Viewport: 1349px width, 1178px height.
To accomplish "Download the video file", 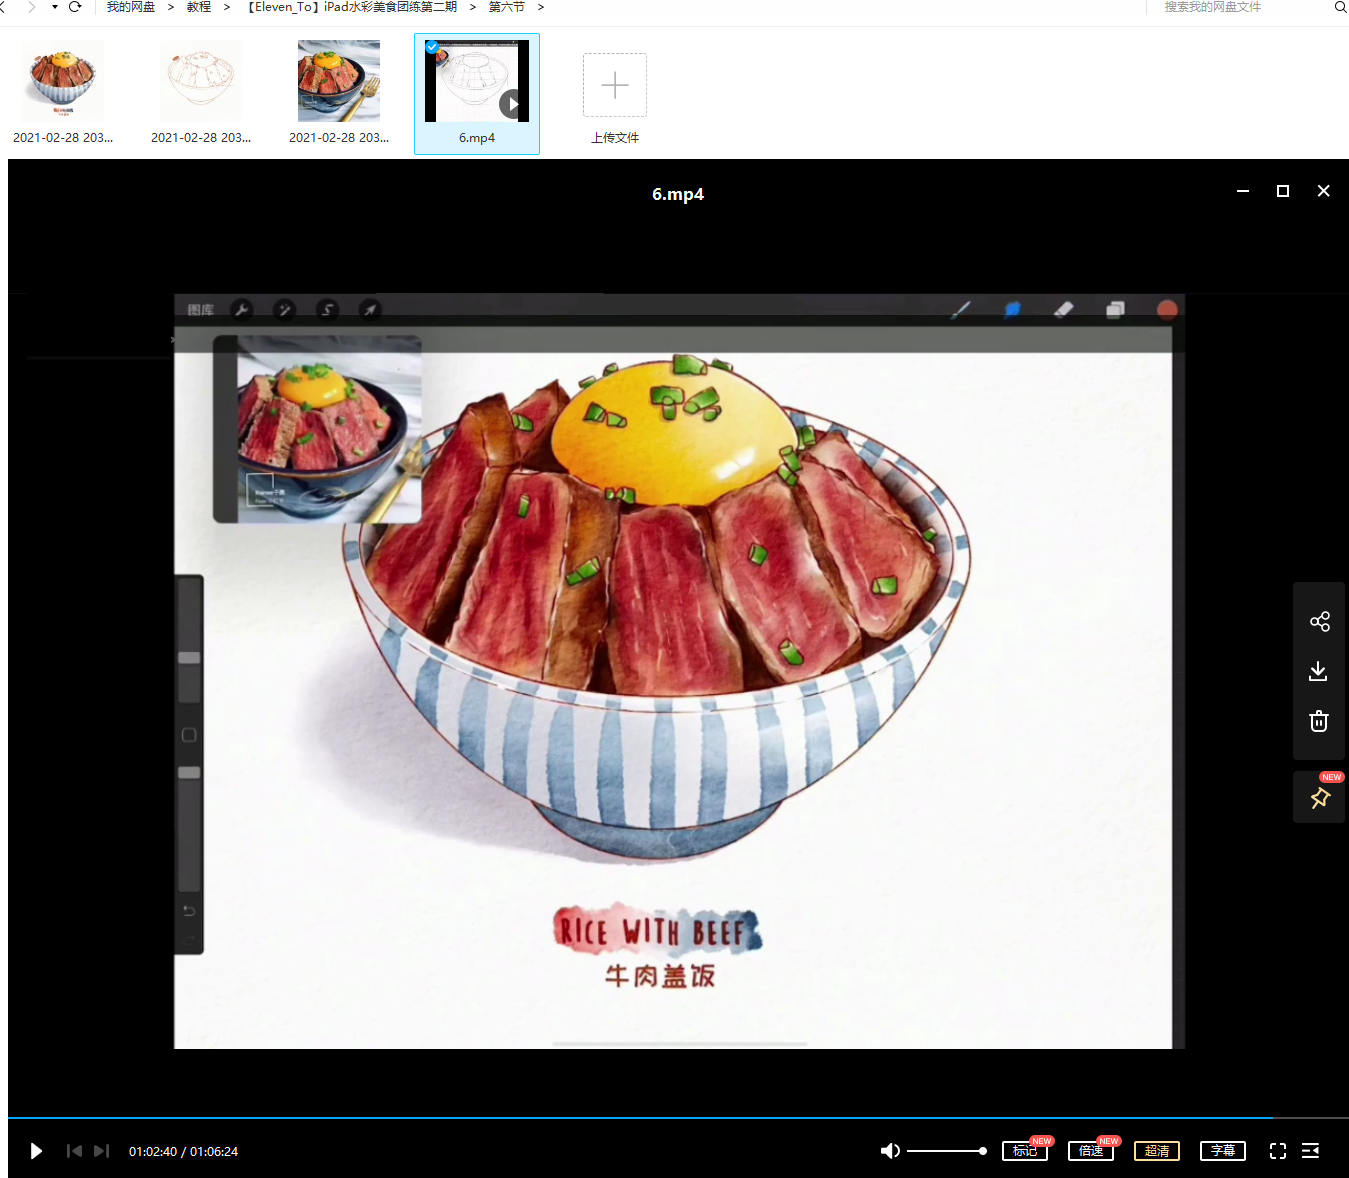I will pos(1318,671).
